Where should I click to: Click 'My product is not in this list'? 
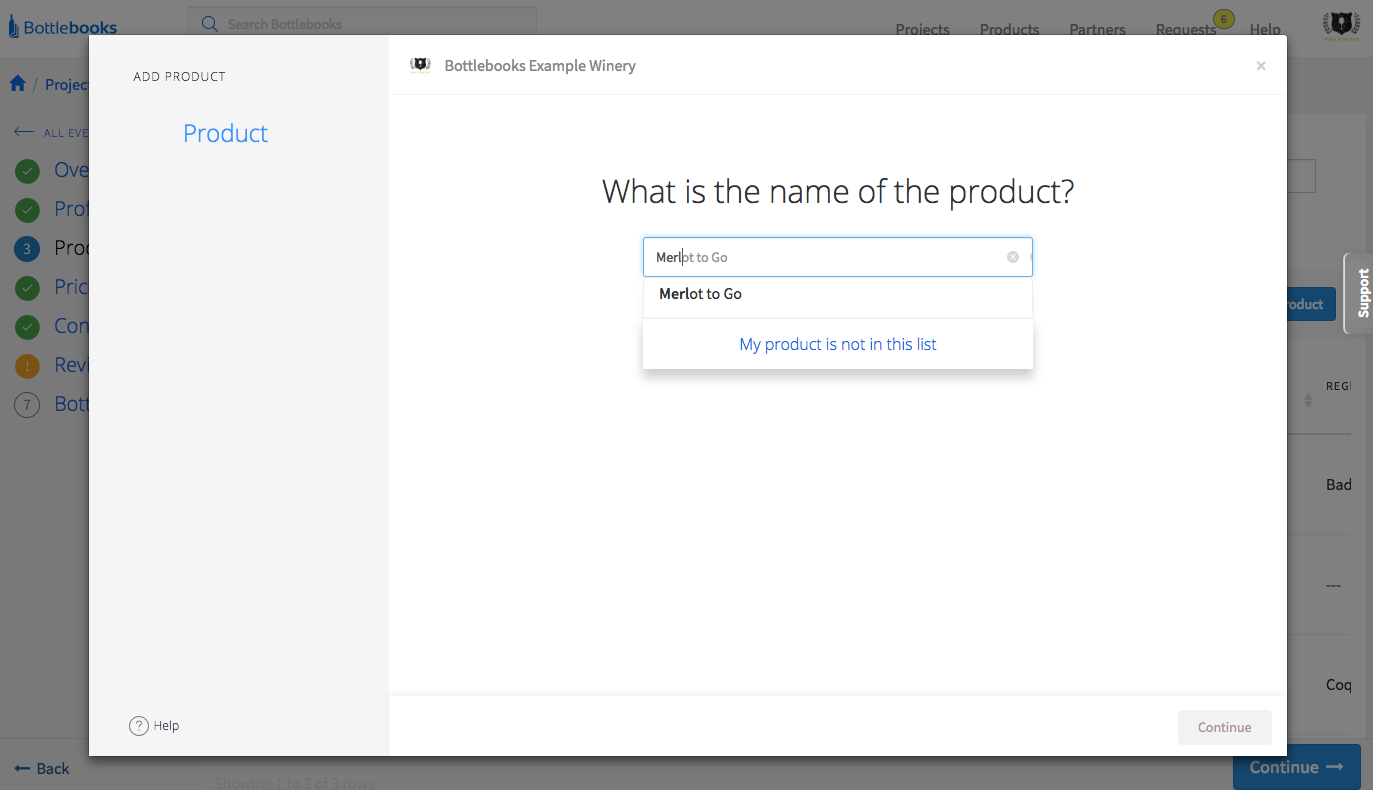838,344
